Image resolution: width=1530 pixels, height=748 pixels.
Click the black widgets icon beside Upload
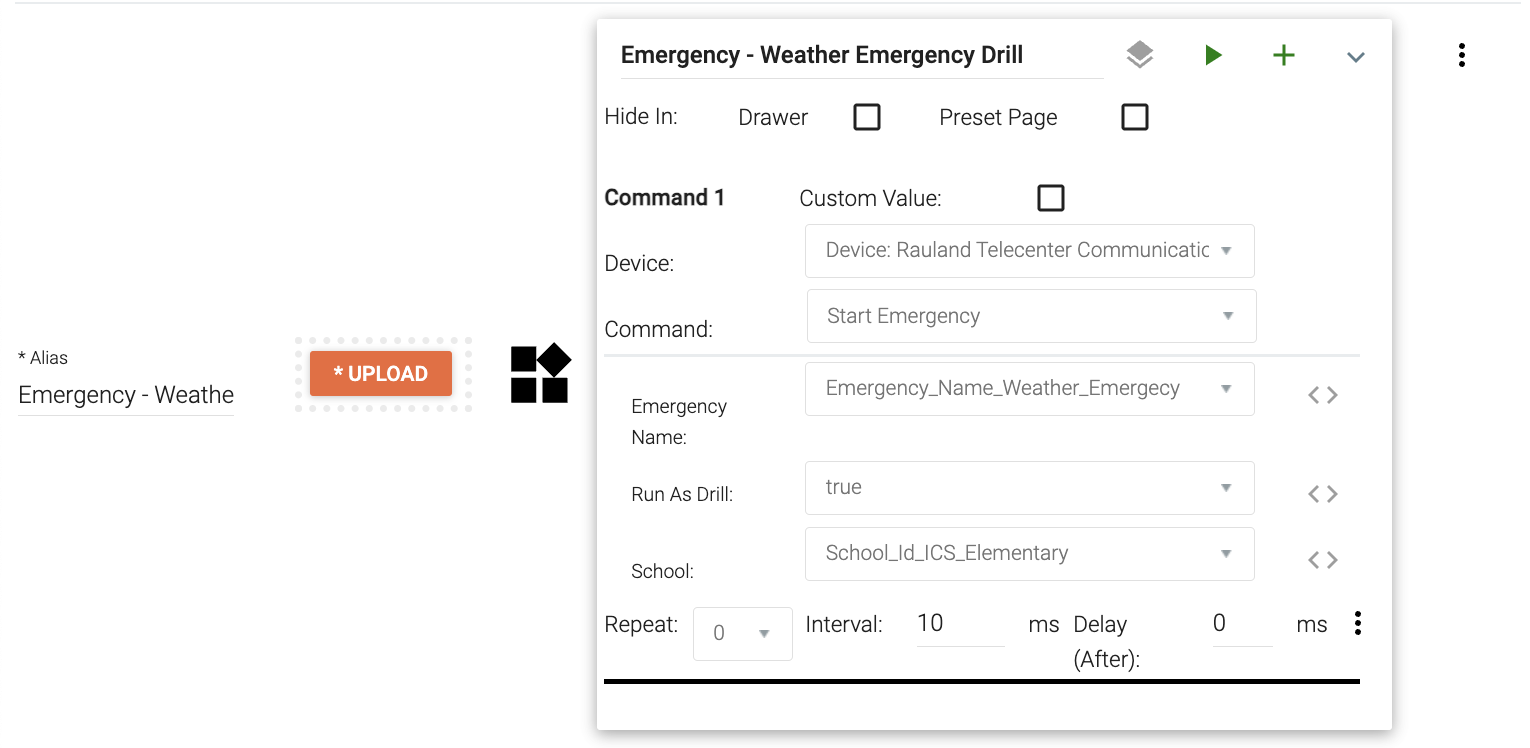pyautogui.click(x=541, y=374)
